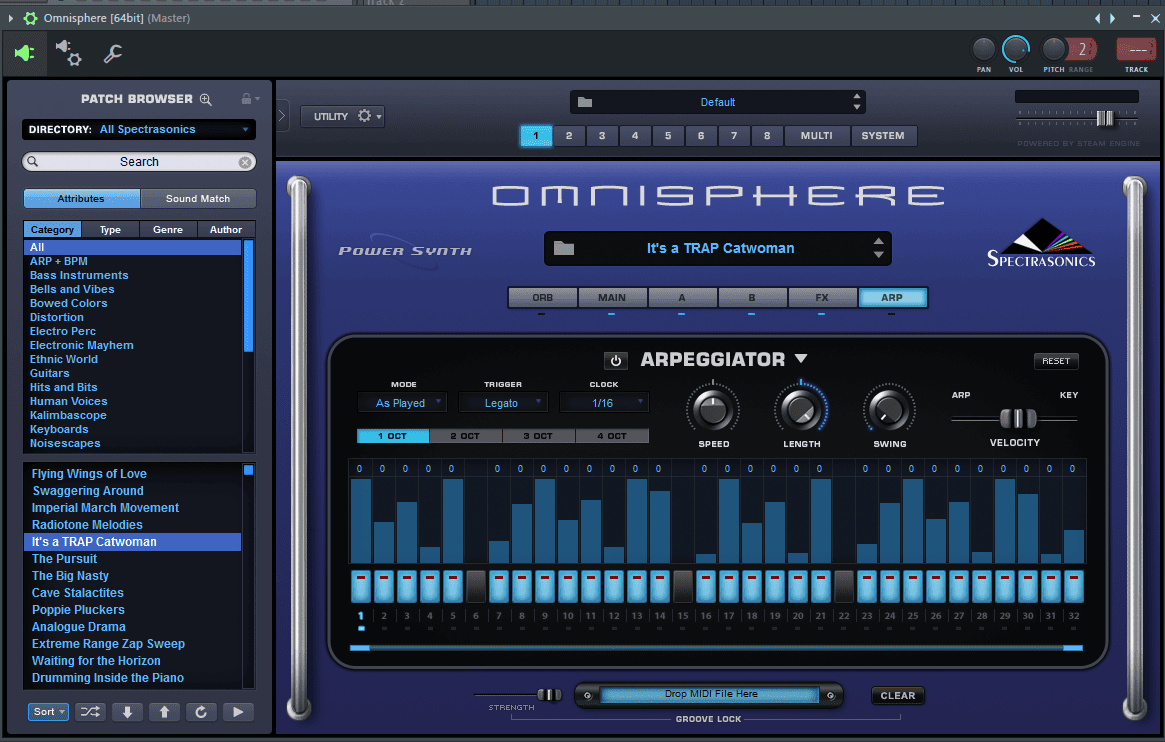This screenshot has height=742, width=1165.
Task: Click Default multi stepper arrows
Action: (x=857, y=102)
